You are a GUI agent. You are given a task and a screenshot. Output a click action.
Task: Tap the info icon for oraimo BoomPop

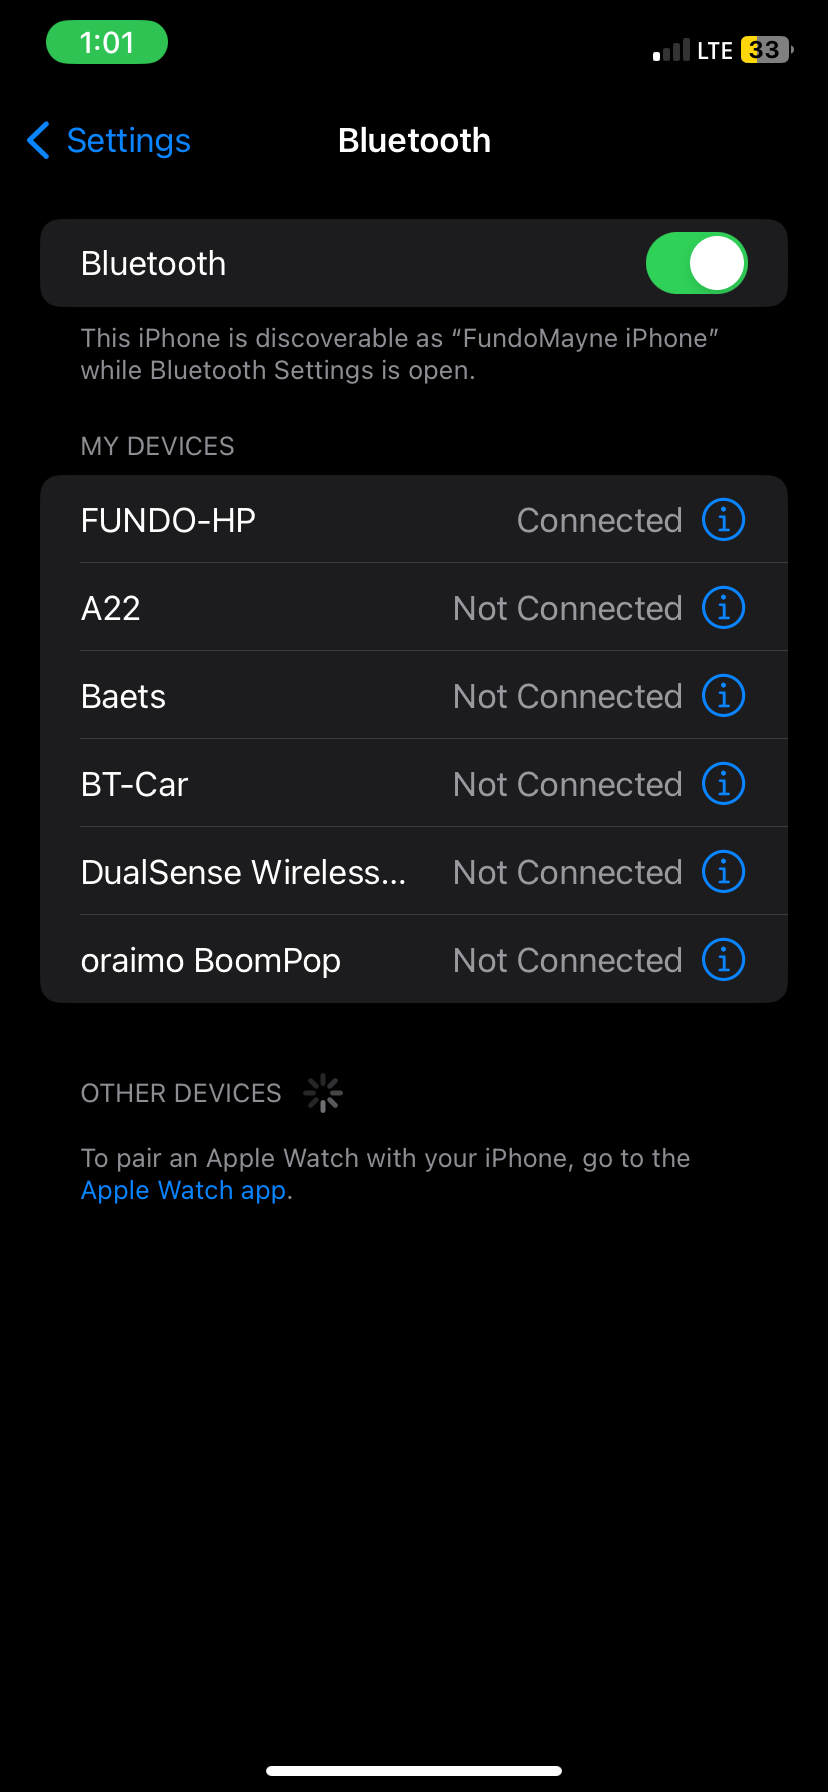722,959
